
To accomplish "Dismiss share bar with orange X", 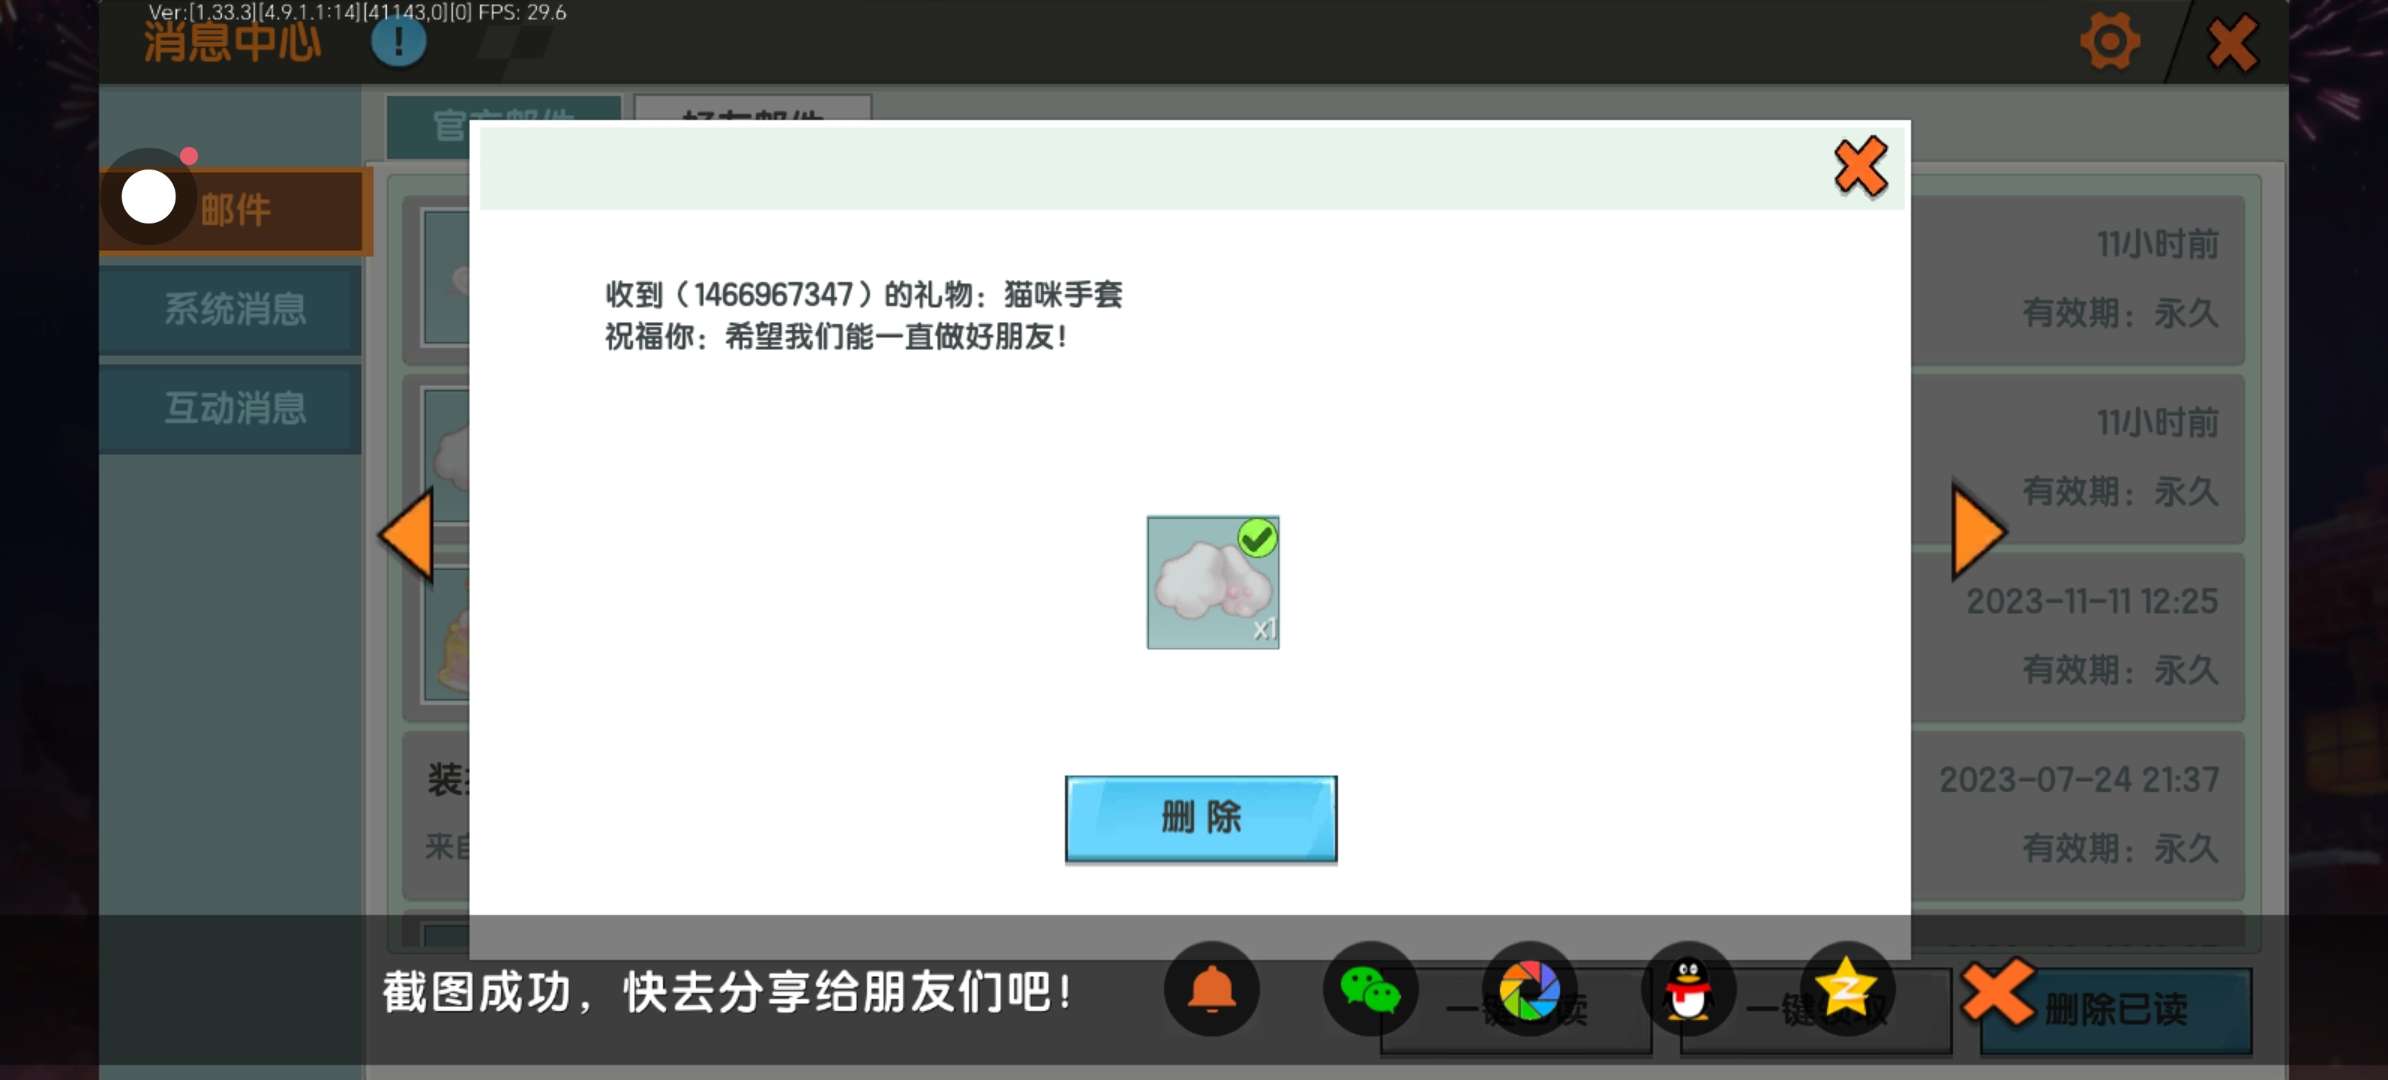I will point(1997,990).
